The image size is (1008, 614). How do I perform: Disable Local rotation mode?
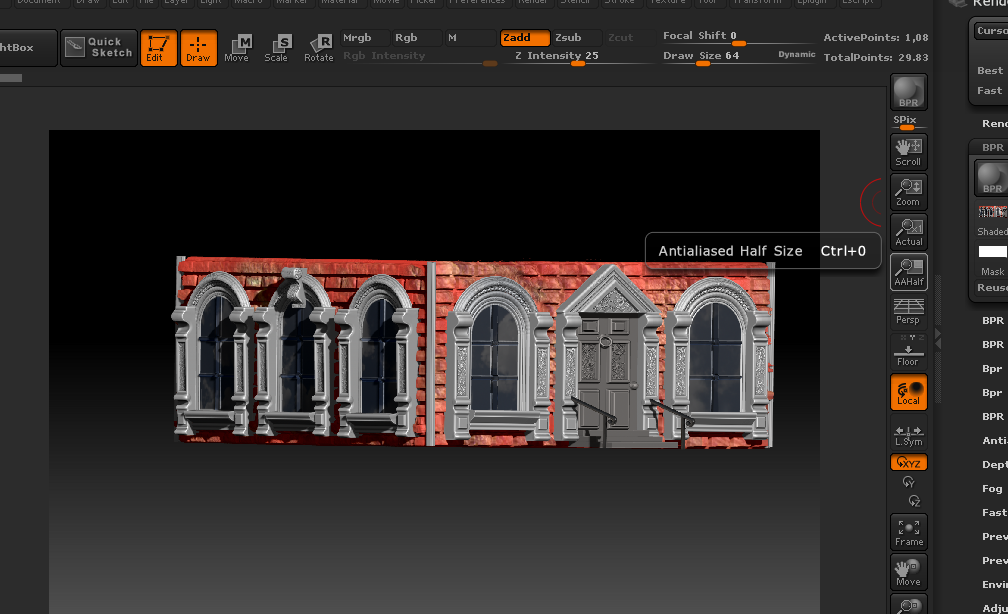click(x=908, y=392)
